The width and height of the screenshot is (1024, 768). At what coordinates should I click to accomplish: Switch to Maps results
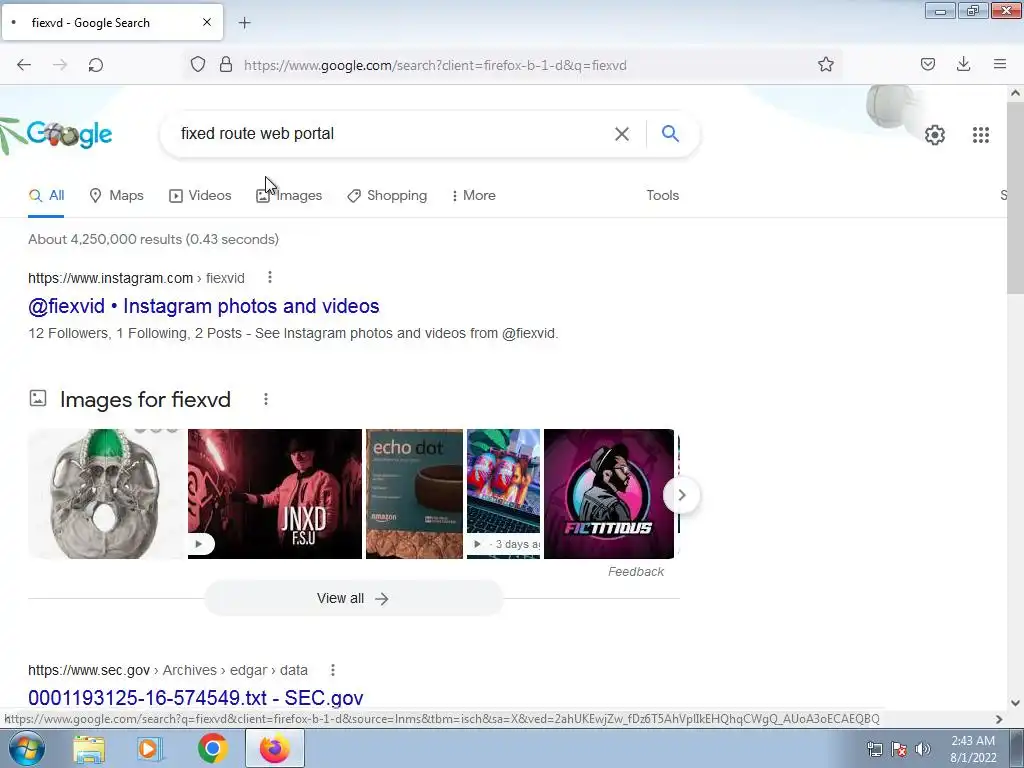coord(116,195)
